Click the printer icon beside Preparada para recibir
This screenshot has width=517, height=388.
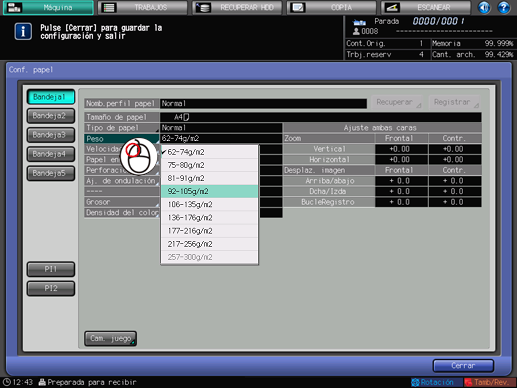[42, 382]
